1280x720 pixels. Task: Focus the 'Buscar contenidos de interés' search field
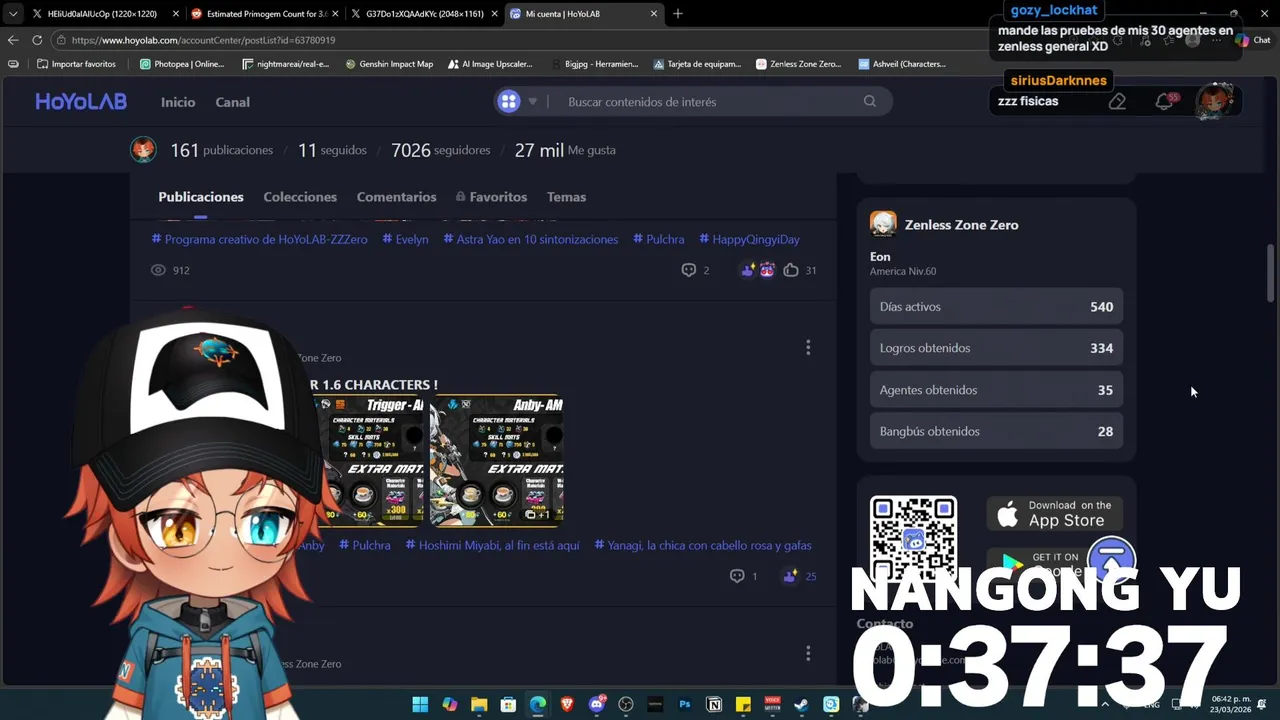[710, 102]
